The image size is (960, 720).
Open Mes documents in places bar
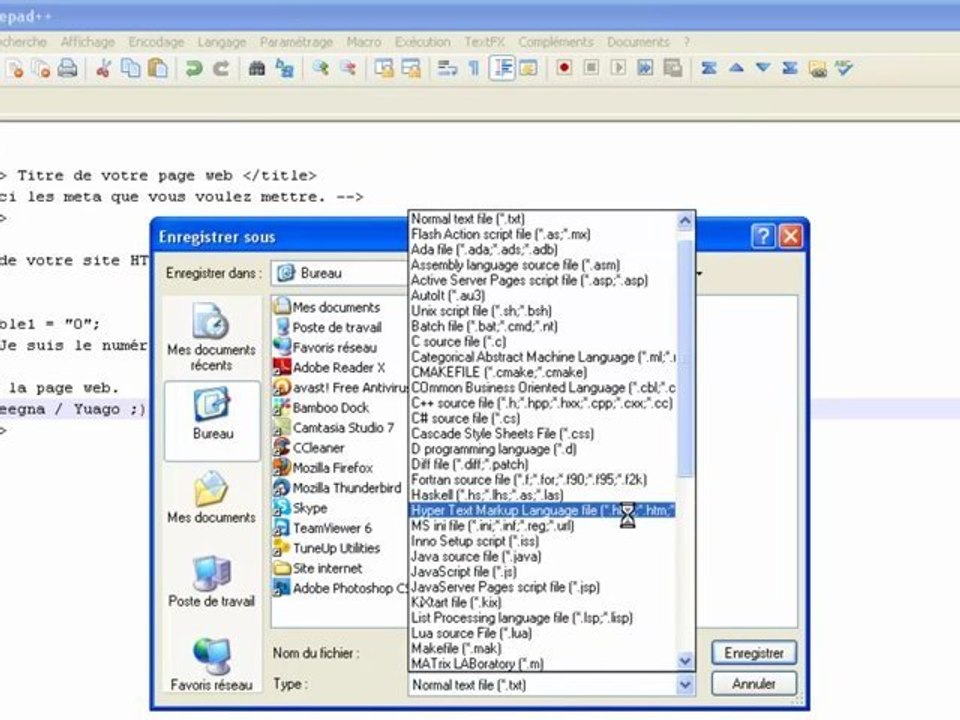tap(211, 497)
